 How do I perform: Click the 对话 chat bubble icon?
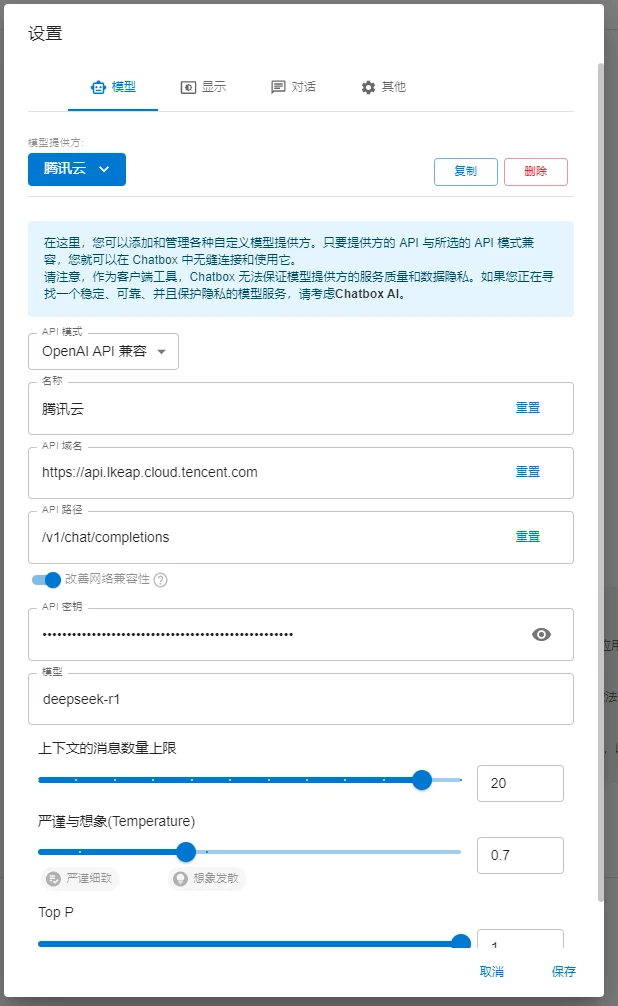tap(278, 87)
